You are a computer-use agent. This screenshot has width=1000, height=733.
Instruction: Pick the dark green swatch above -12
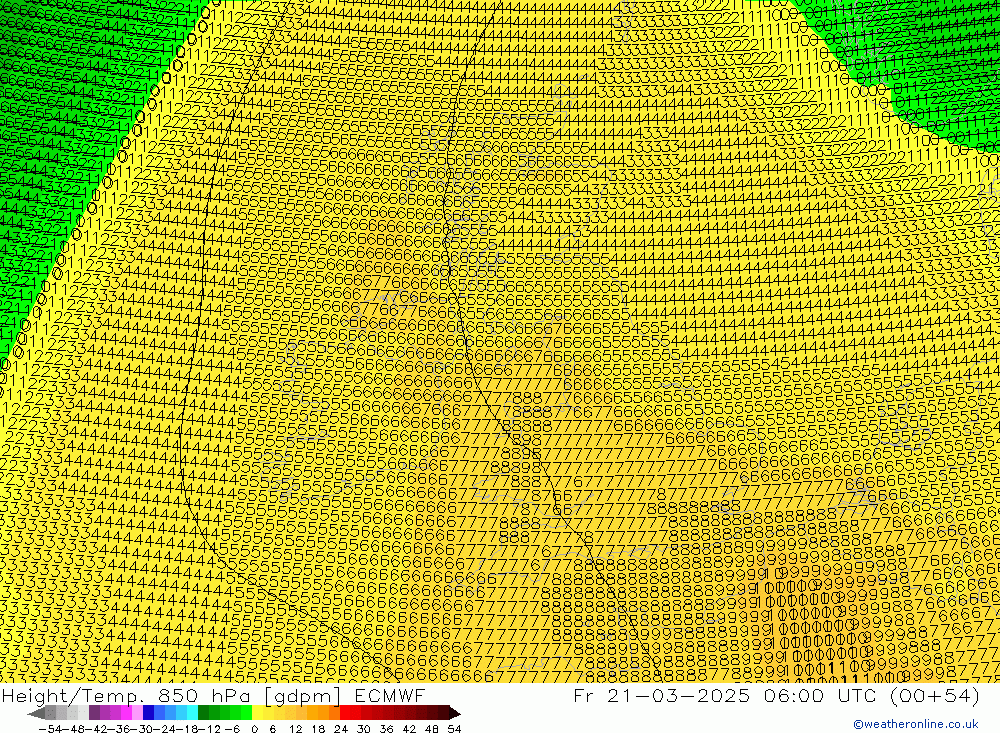point(203,713)
